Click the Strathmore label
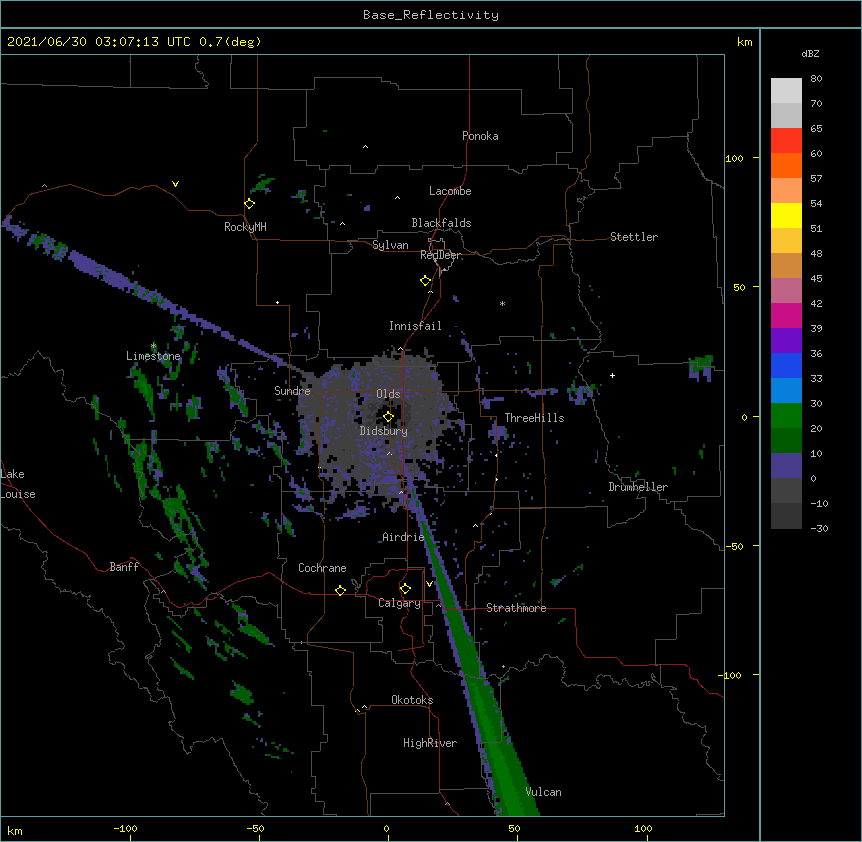This screenshot has width=862, height=842. [x=516, y=608]
